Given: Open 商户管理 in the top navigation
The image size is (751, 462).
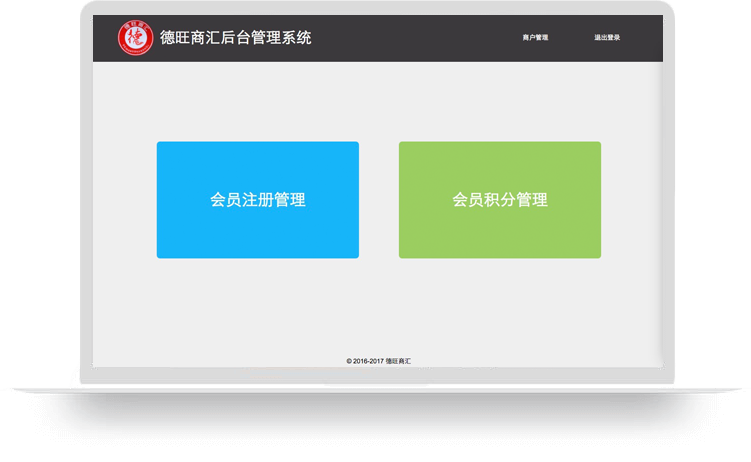Looking at the screenshot, I should [x=535, y=37].
